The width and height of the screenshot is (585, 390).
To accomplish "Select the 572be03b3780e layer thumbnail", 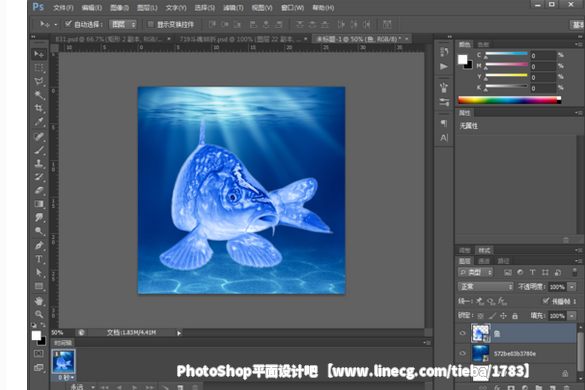I will (481, 353).
